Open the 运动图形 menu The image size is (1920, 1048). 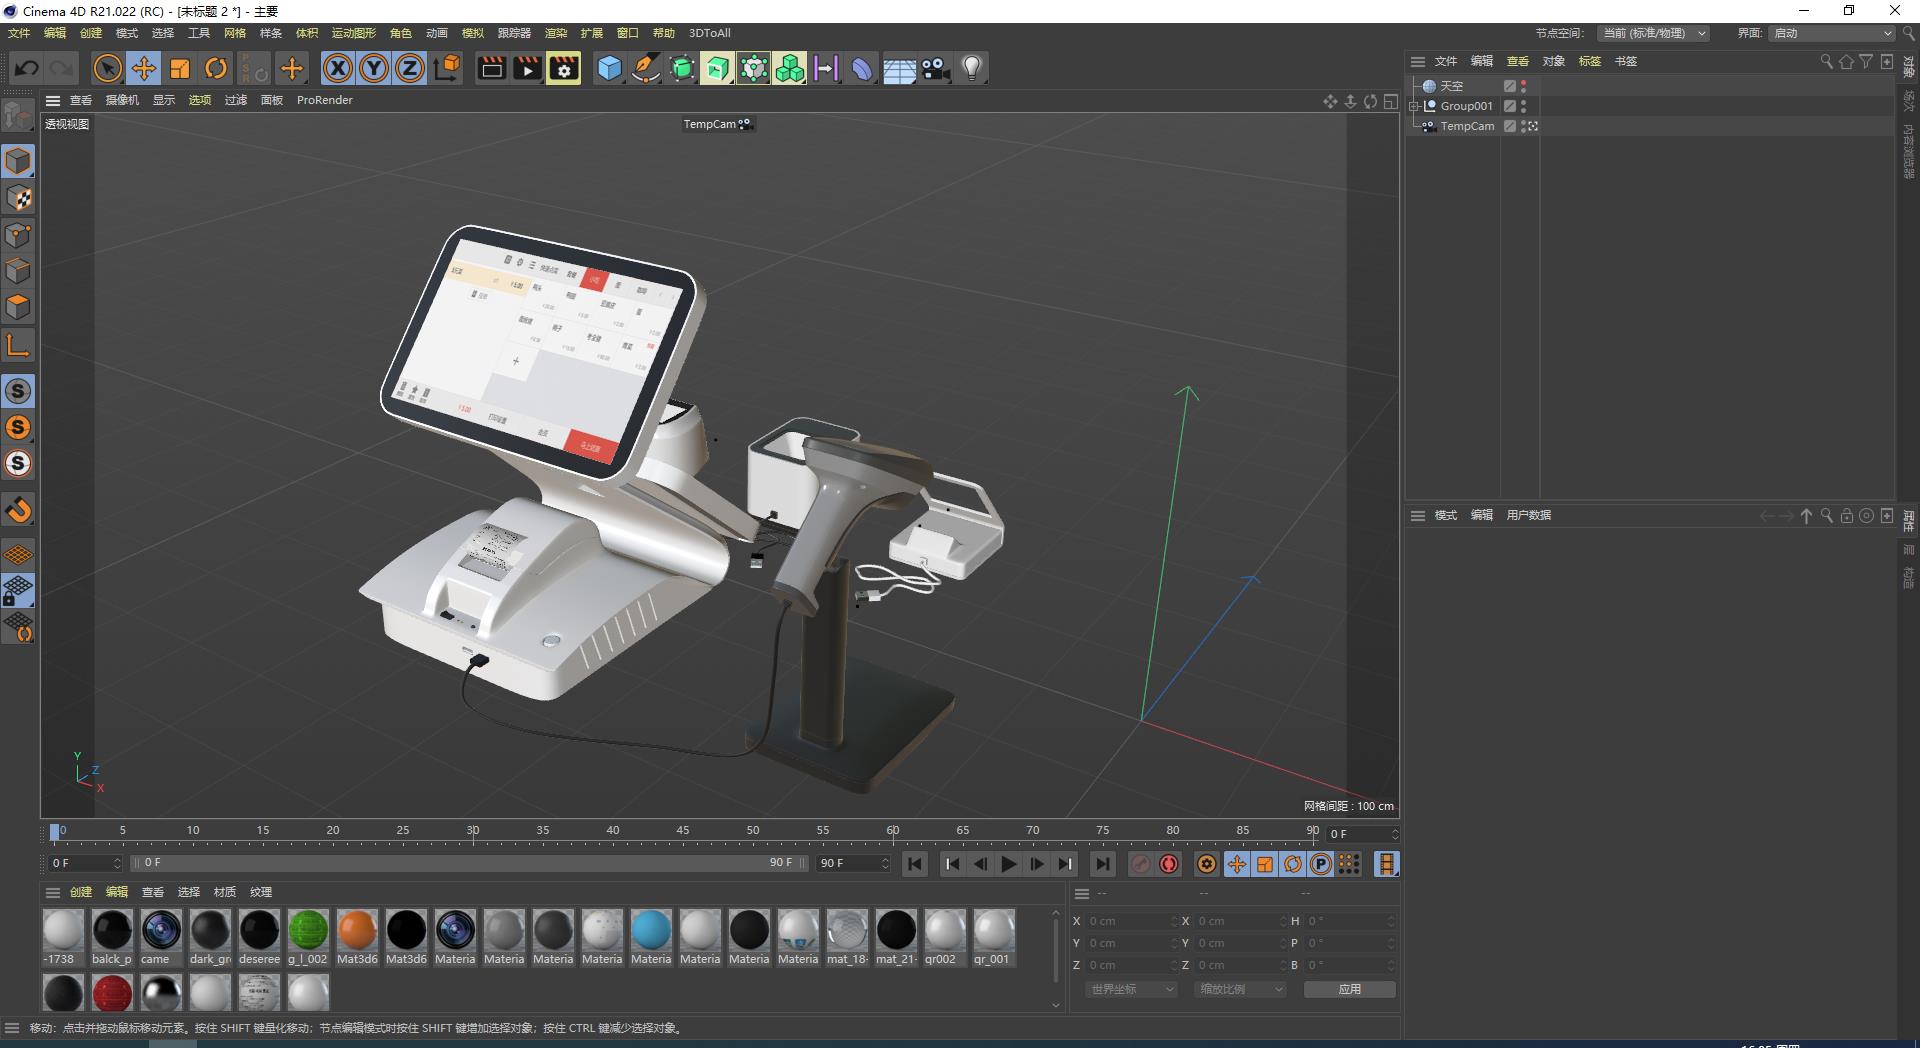(x=353, y=33)
